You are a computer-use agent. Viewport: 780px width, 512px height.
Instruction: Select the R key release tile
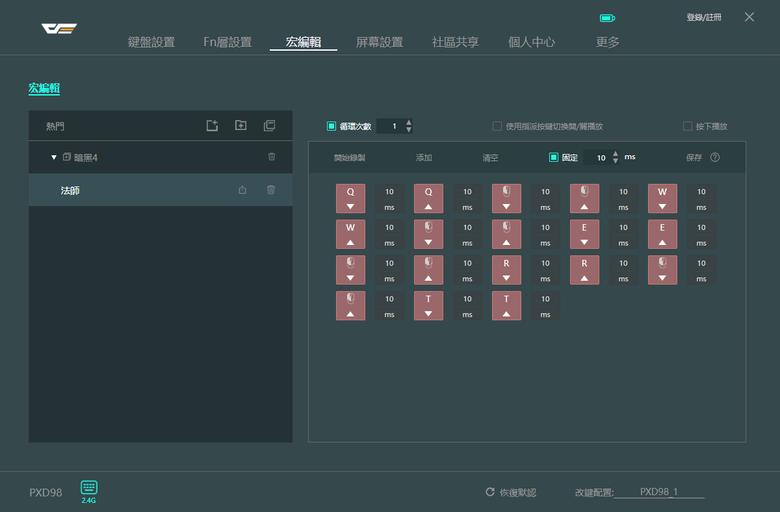click(x=585, y=270)
